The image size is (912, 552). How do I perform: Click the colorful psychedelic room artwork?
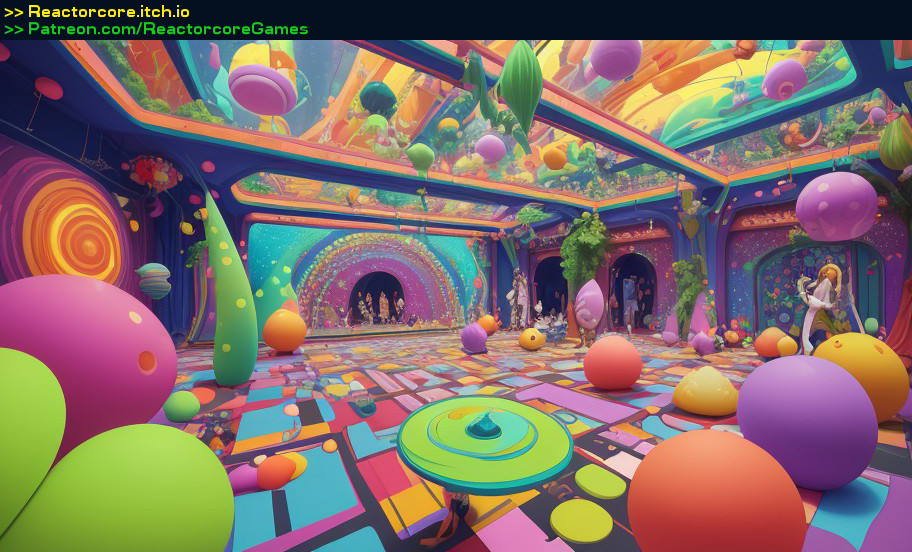click(456, 296)
